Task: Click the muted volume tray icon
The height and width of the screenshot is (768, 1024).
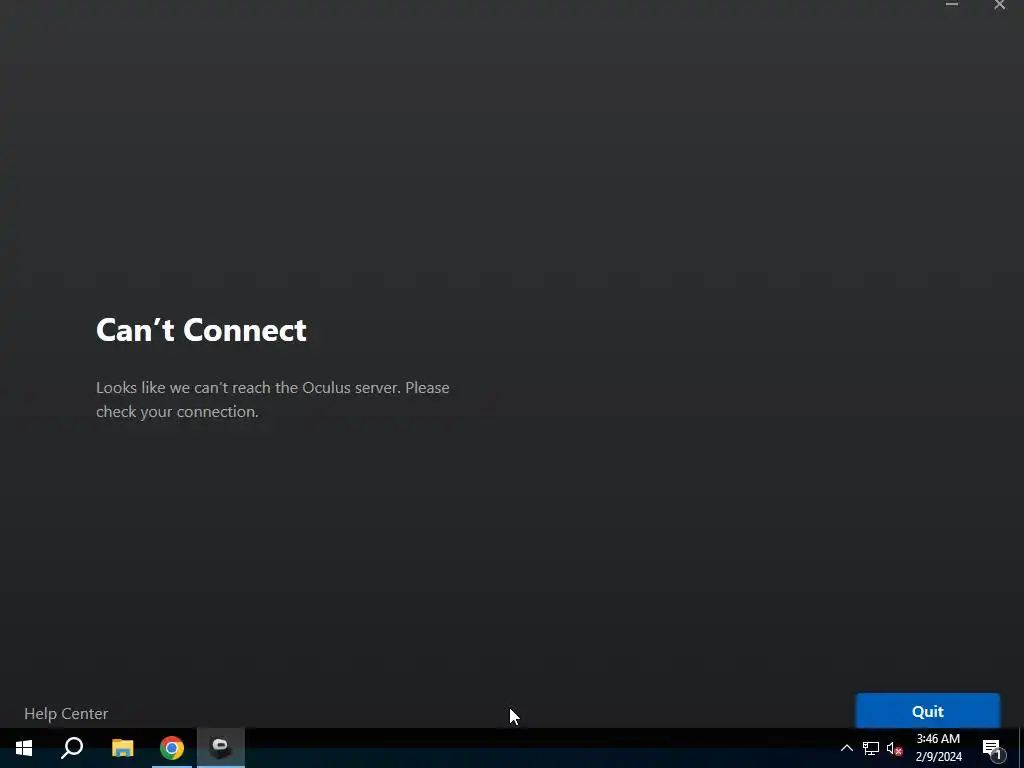Action: (894, 748)
